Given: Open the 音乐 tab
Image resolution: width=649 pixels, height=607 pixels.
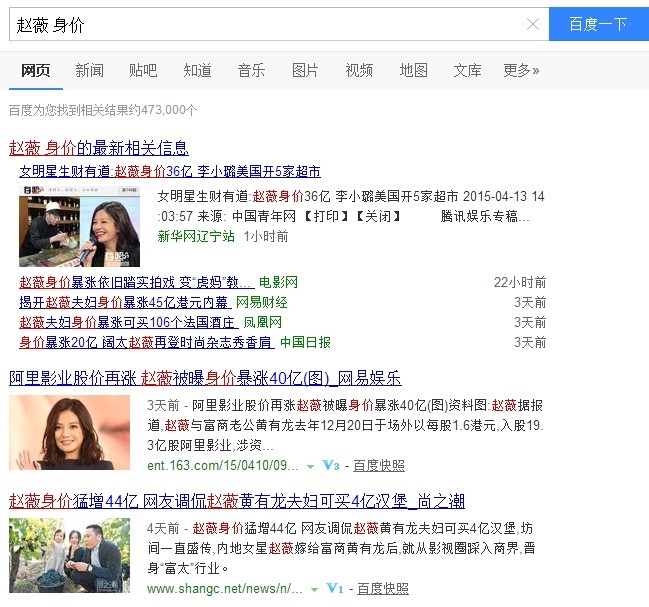Looking at the screenshot, I should pyautogui.click(x=251, y=70).
